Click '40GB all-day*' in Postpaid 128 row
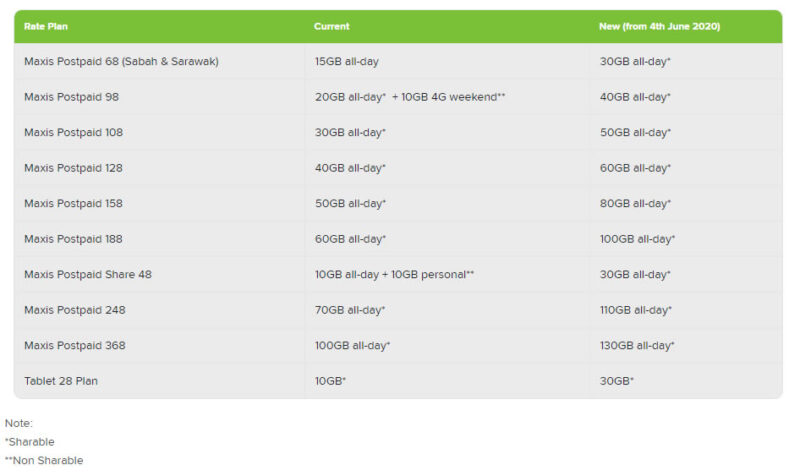Viewport: 800px width, 476px height. click(x=350, y=168)
